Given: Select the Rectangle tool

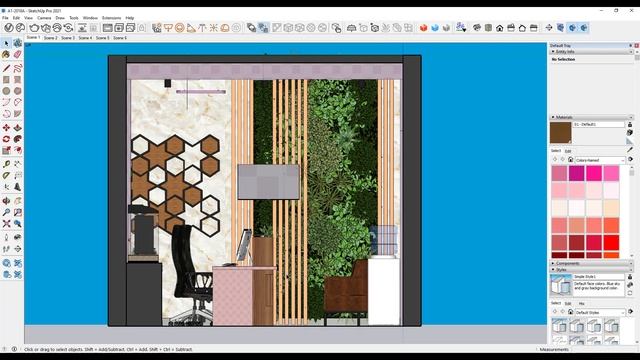Looking at the screenshot, I should click(x=6, y=80).
